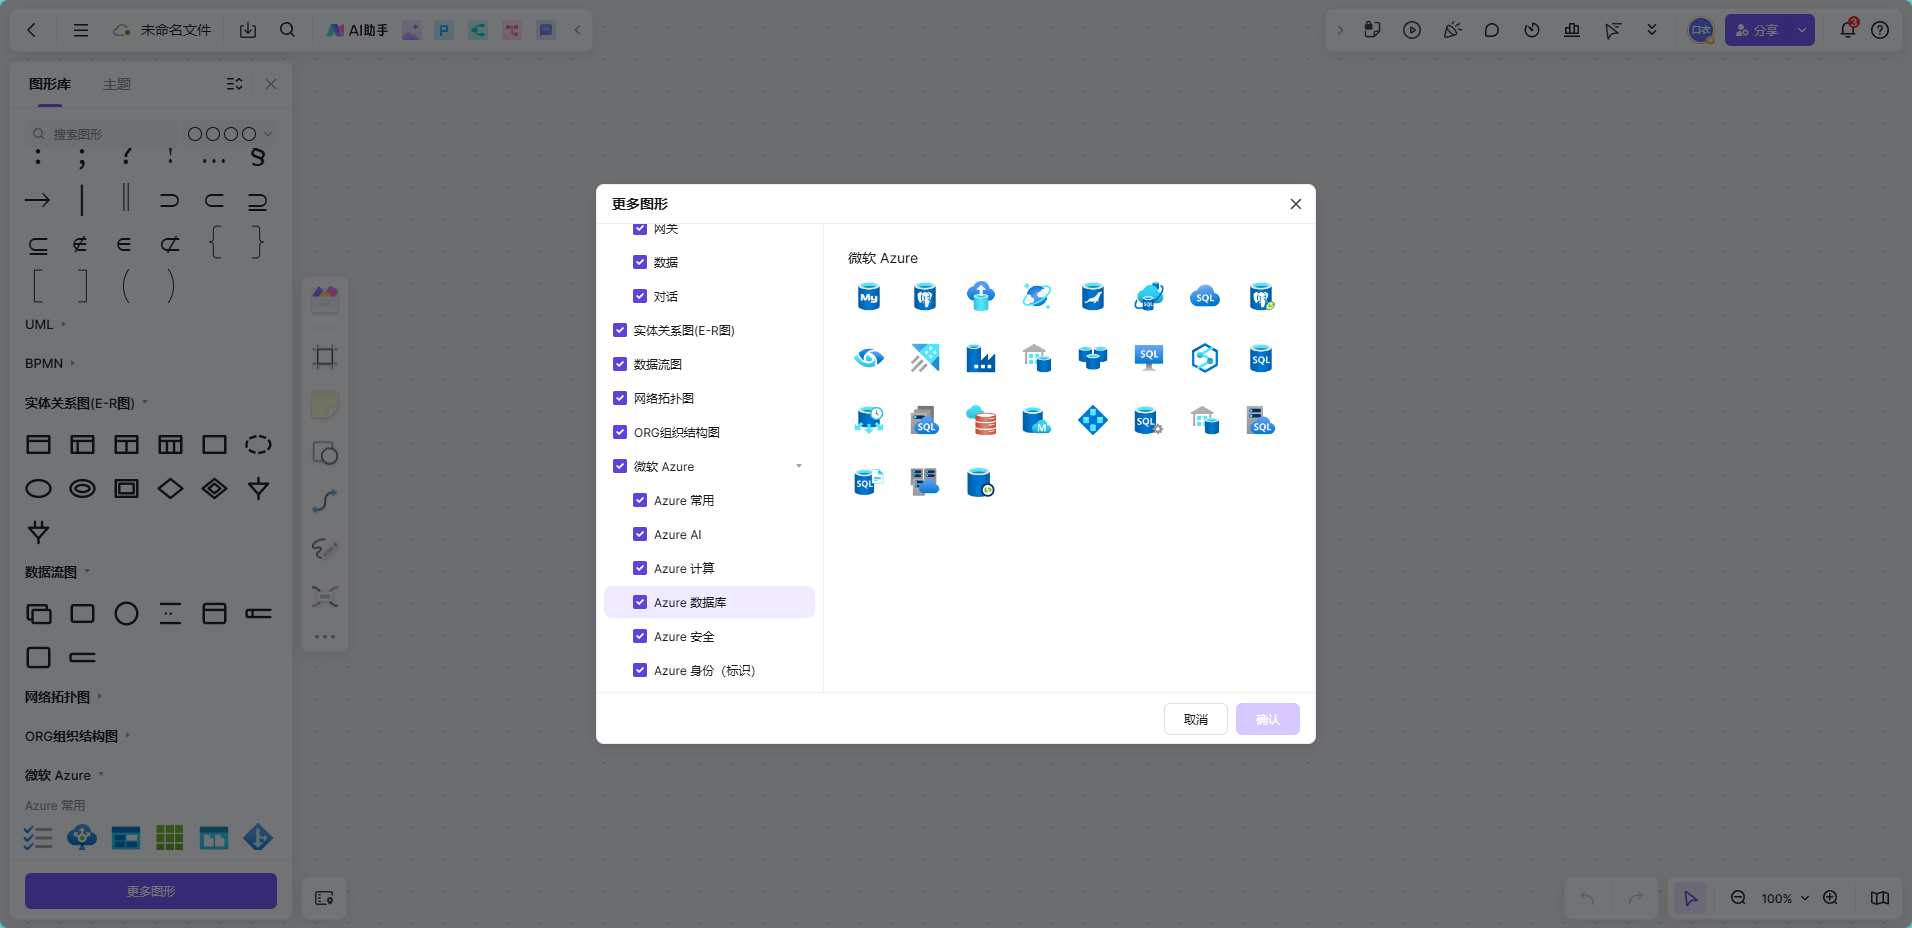Open the notifications bell

[1847, 30]
